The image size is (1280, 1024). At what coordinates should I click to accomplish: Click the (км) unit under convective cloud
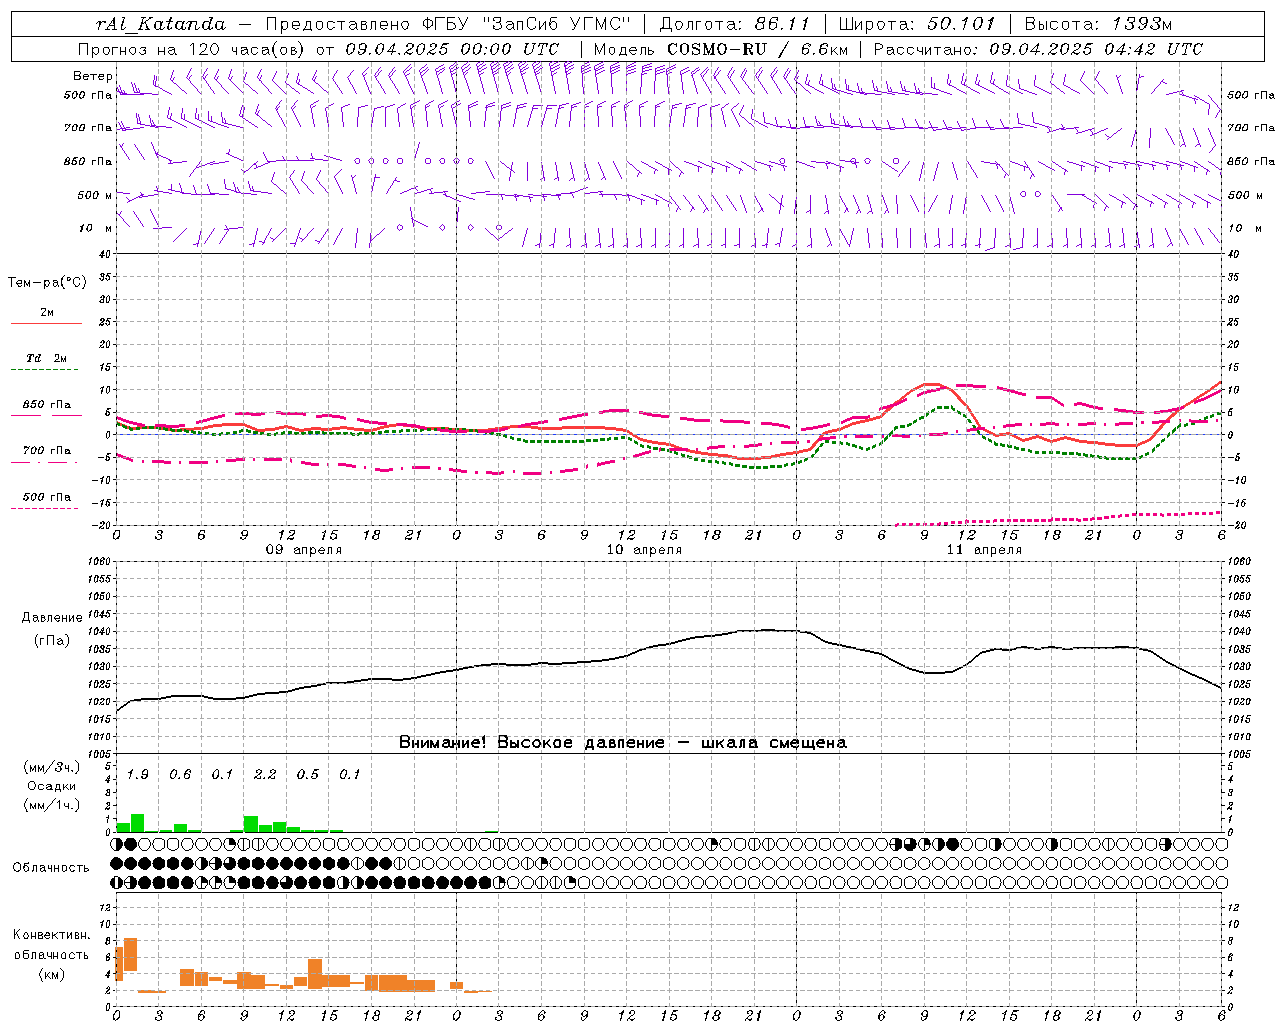pyautogui.click(x=51, y=974)
